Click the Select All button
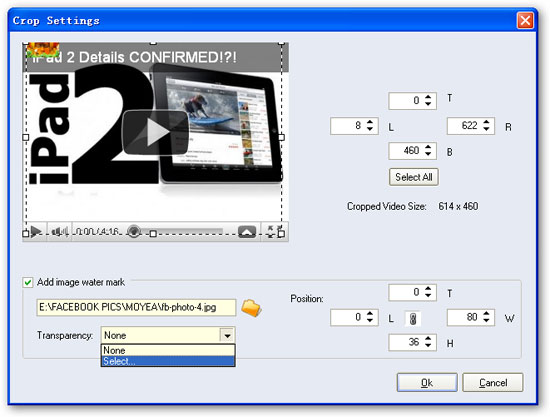 click(x=414, y=177)
